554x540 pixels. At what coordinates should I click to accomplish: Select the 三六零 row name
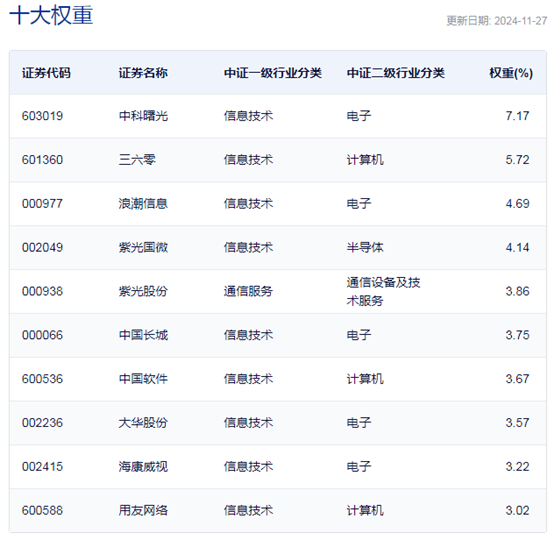(x=137, y=160)
